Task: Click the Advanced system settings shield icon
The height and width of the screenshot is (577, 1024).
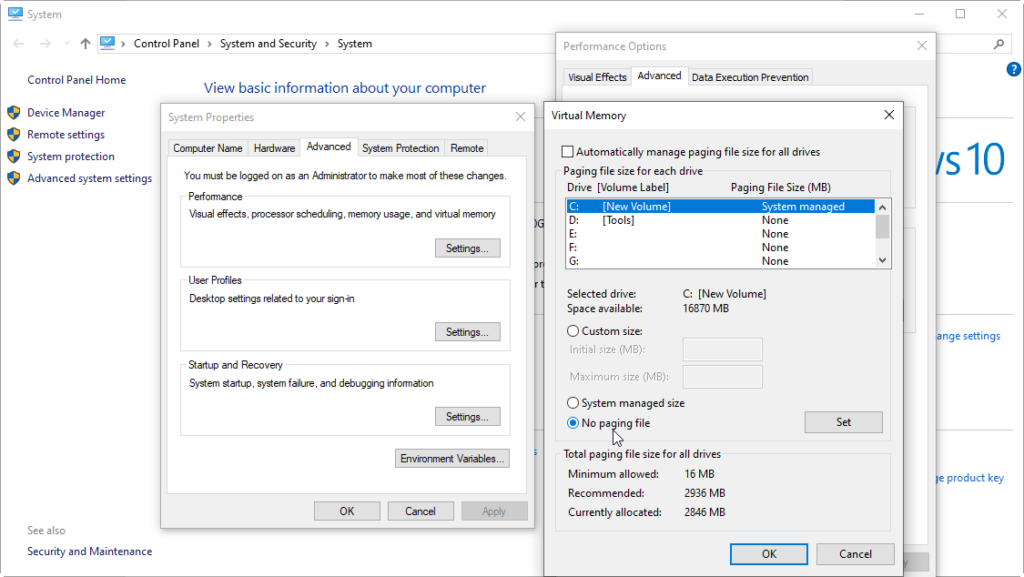Action: pos(14,178)
